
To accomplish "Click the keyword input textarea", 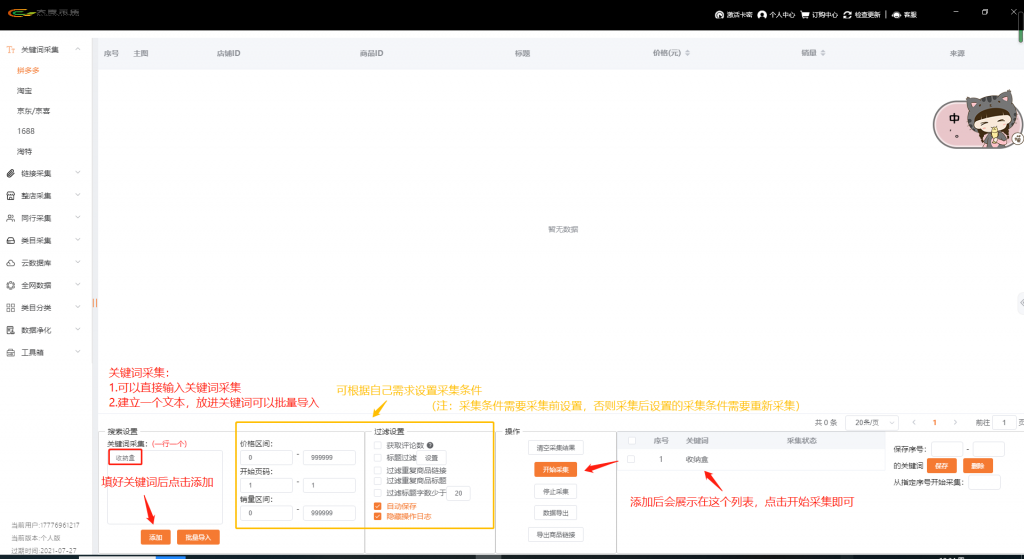I will pyautogui.click(x=165, y=487).
